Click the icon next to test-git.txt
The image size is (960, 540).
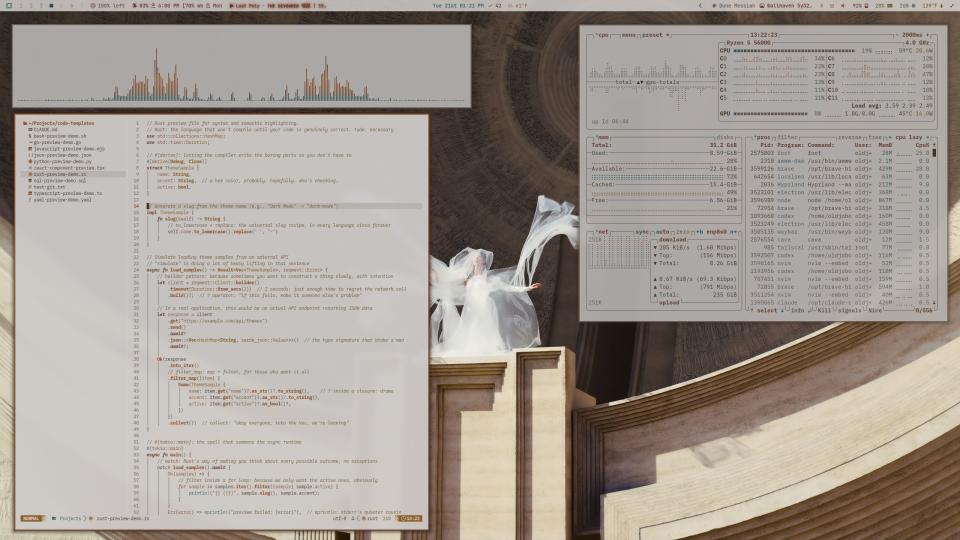pyautogui.click(x=30, y=187)
